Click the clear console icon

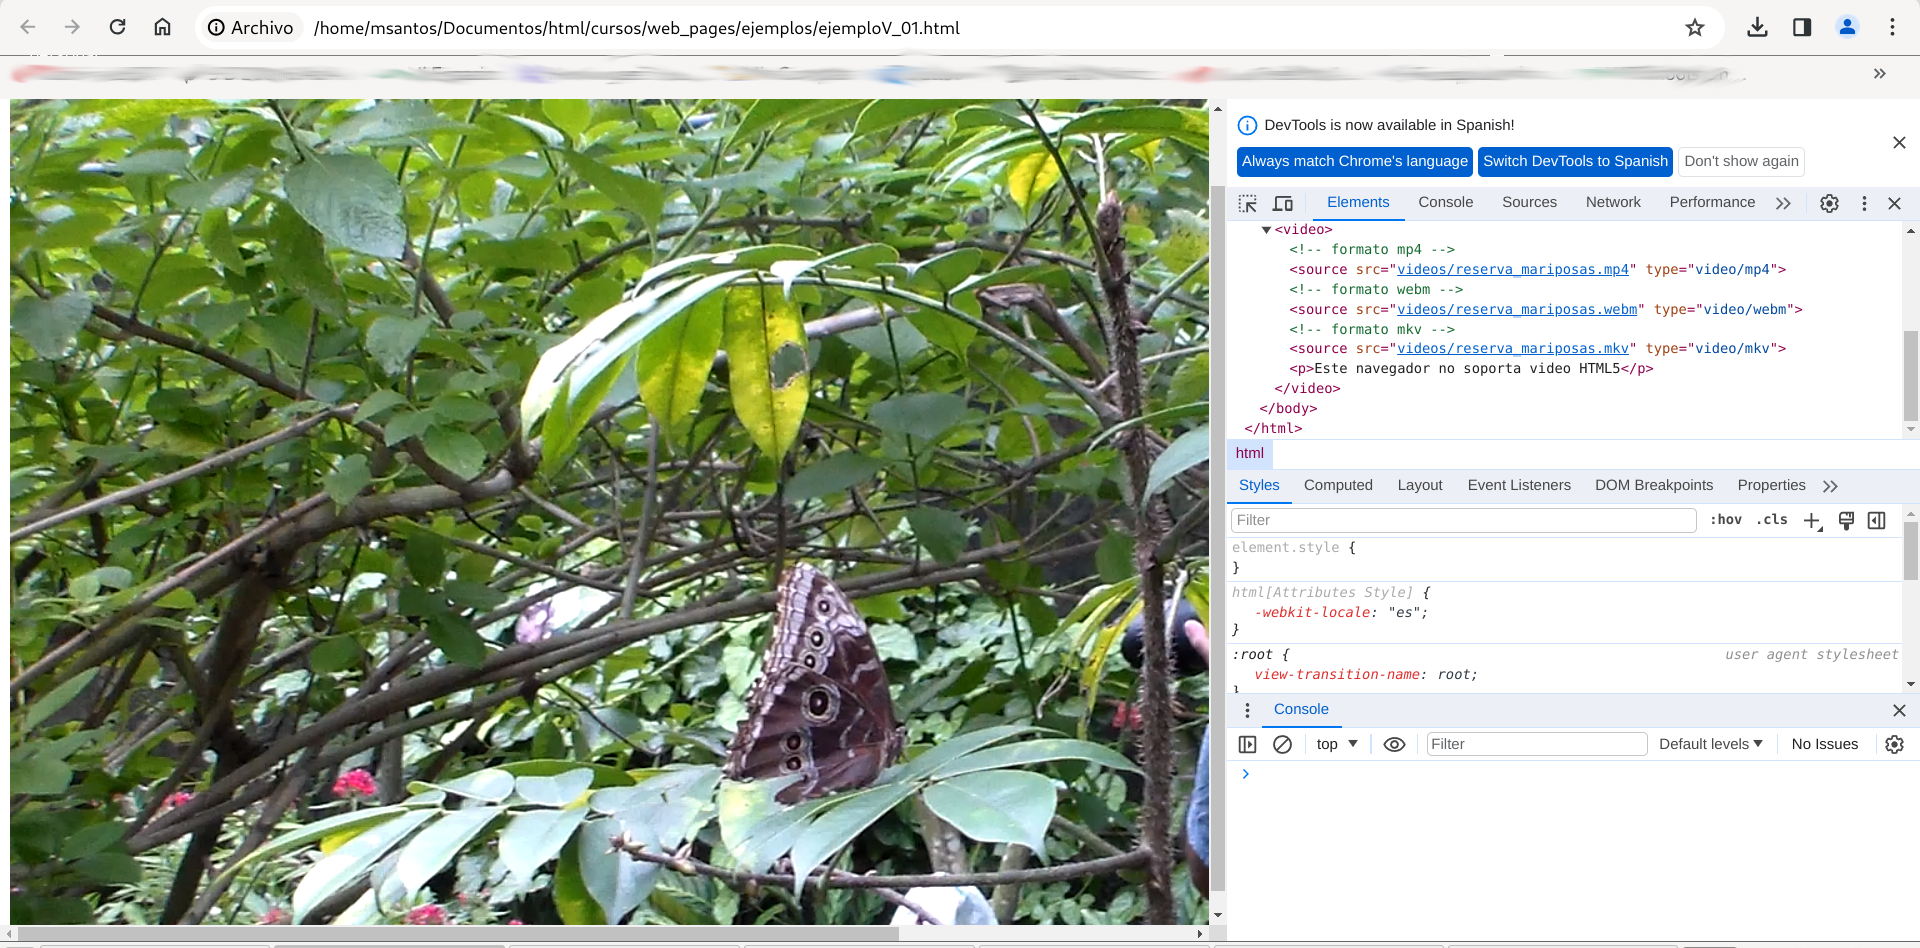(x=1282, y=744)
